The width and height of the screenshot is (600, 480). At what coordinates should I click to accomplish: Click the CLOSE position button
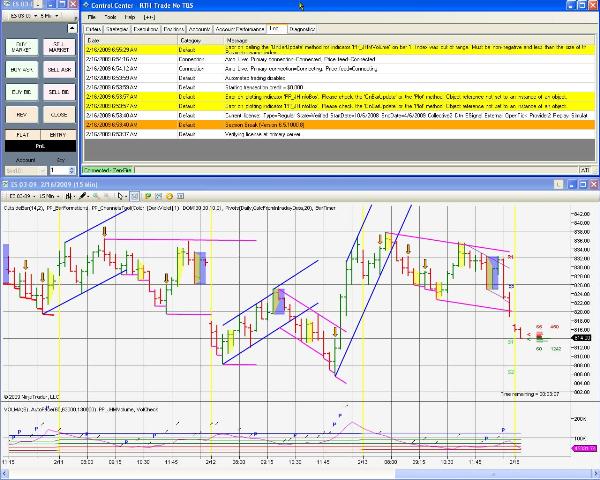[x=59, y=115]
